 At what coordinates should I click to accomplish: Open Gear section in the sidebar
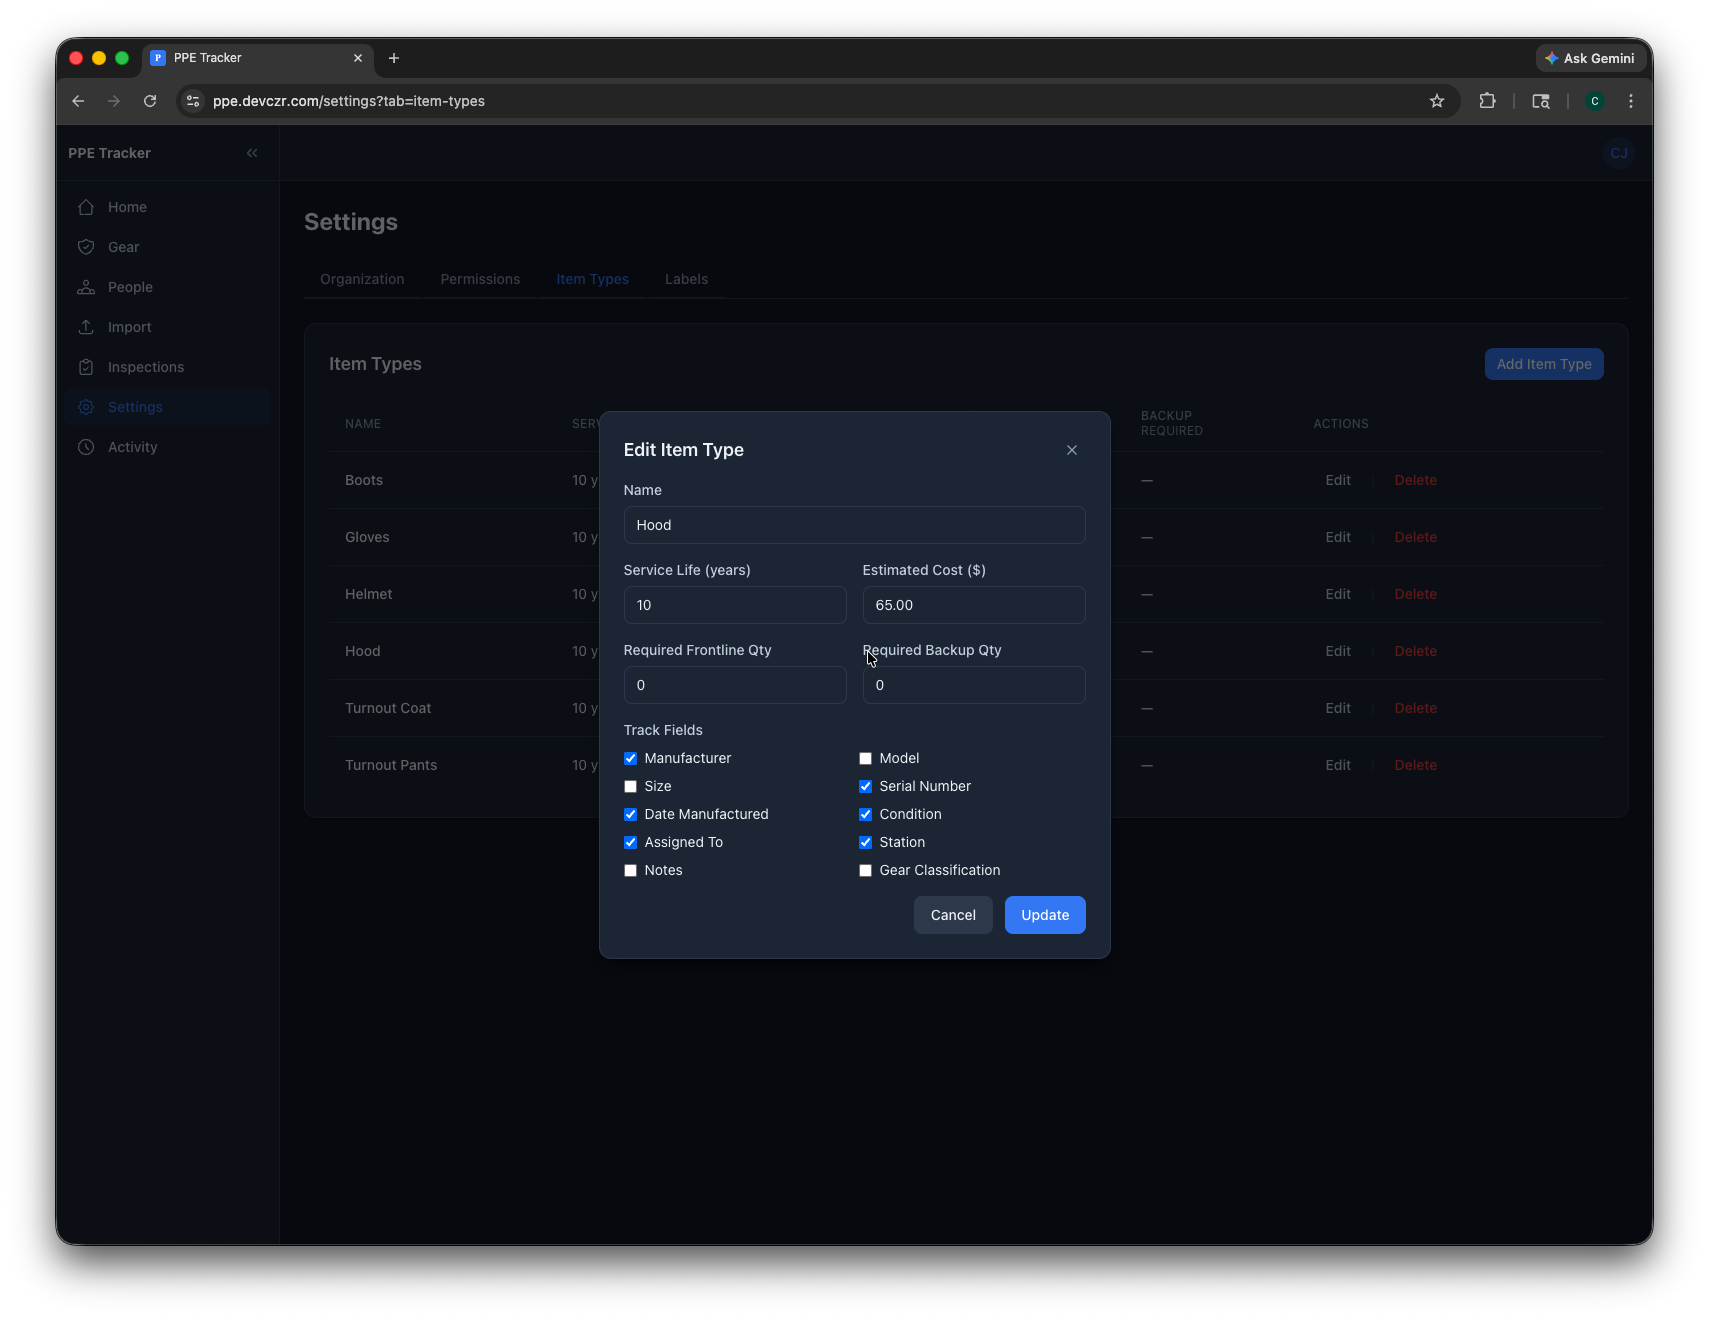(x=123, y=247)
